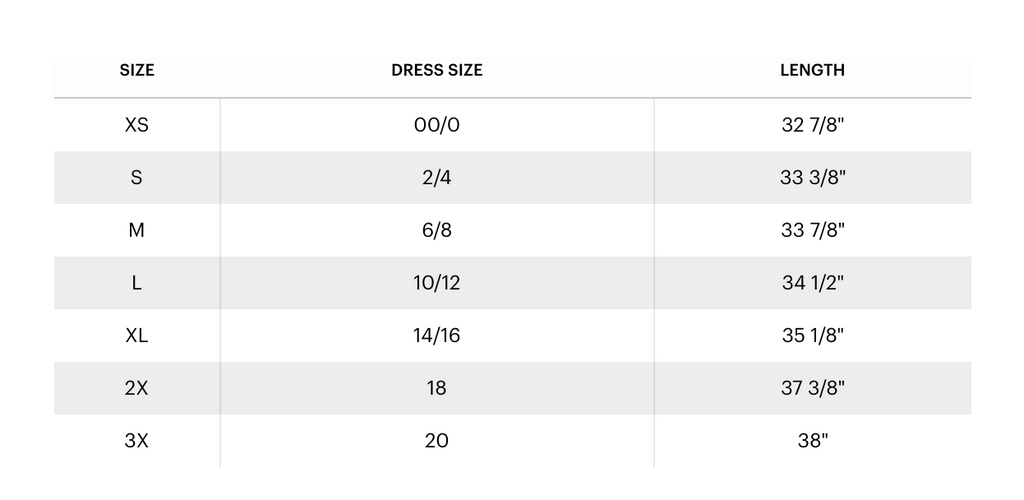Image resolution: width=1024 pixels, height=500 pixels.
Task: Click the 14/16 dress size cell
Action: coord(437,336)
